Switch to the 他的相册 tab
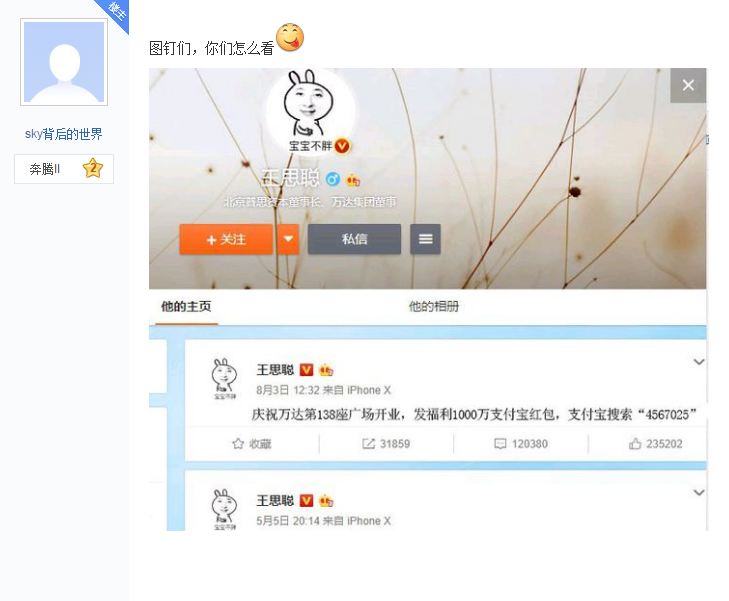 pyautogui.click(x=433, y=306)
